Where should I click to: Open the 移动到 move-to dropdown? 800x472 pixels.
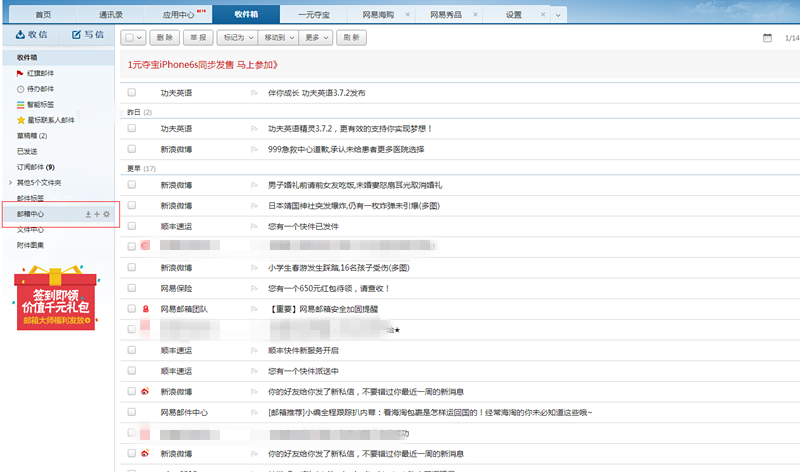pos(279,38)
